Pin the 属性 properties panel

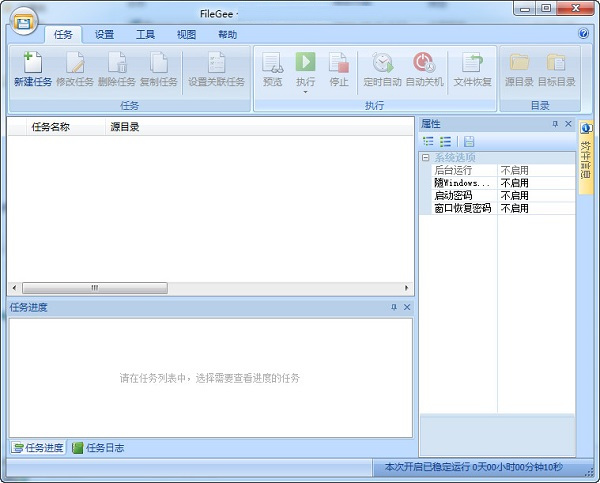click(555, 124)
